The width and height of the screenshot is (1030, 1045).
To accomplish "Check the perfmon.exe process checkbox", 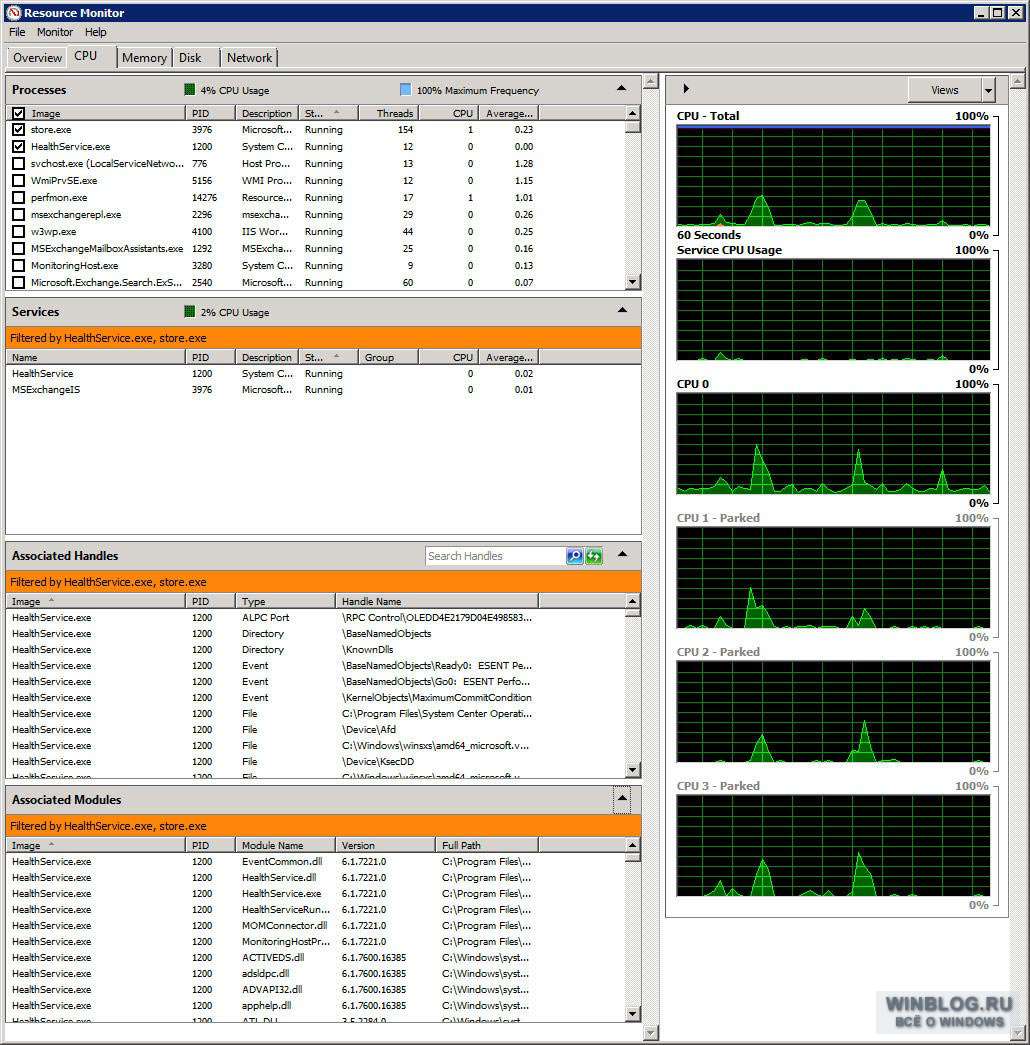I will pos(19,197).
